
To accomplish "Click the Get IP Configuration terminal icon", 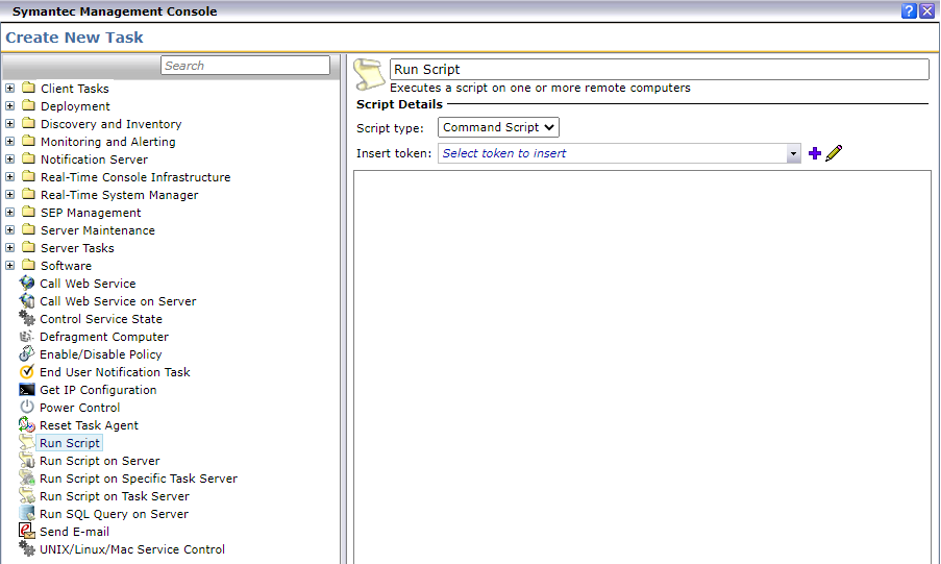I will 27,390.
